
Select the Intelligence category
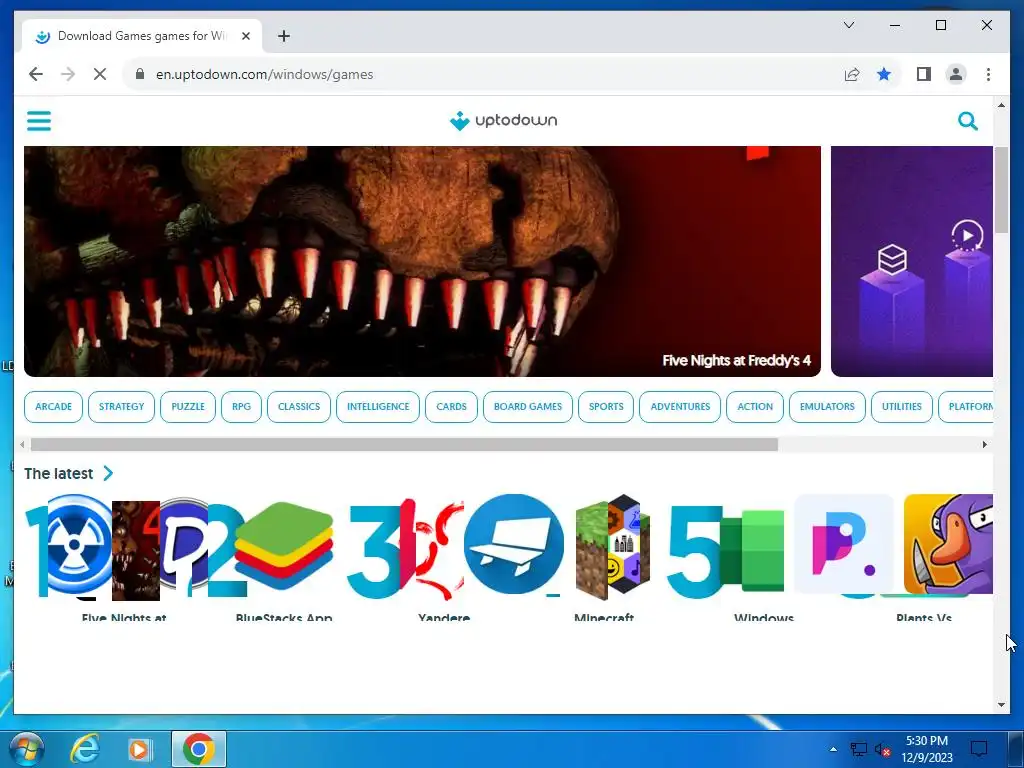378,407
